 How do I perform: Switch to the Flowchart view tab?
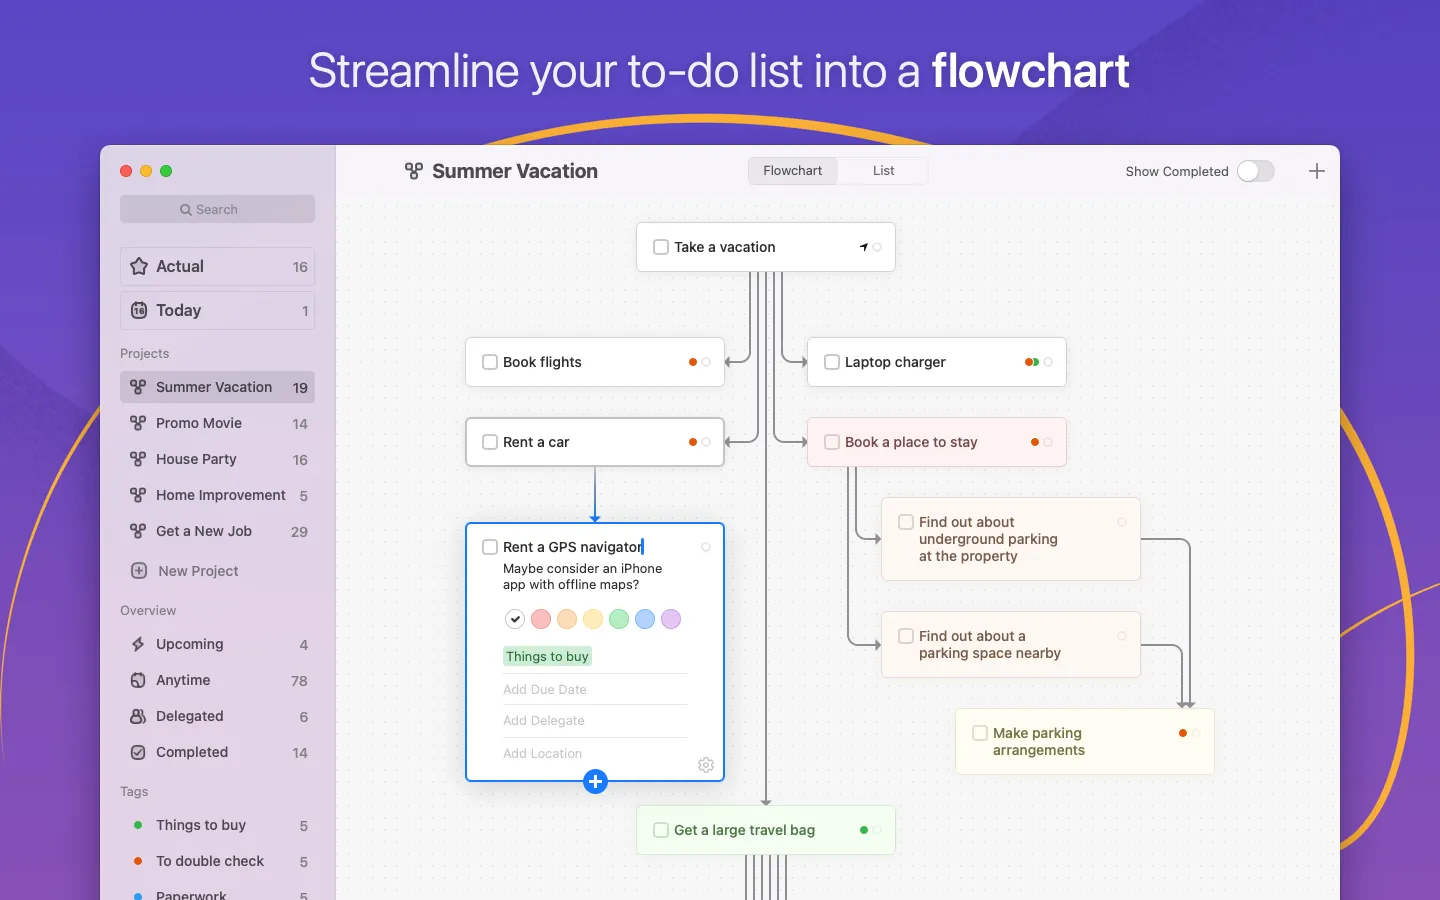pyautogui.click(x=792, y=170)
